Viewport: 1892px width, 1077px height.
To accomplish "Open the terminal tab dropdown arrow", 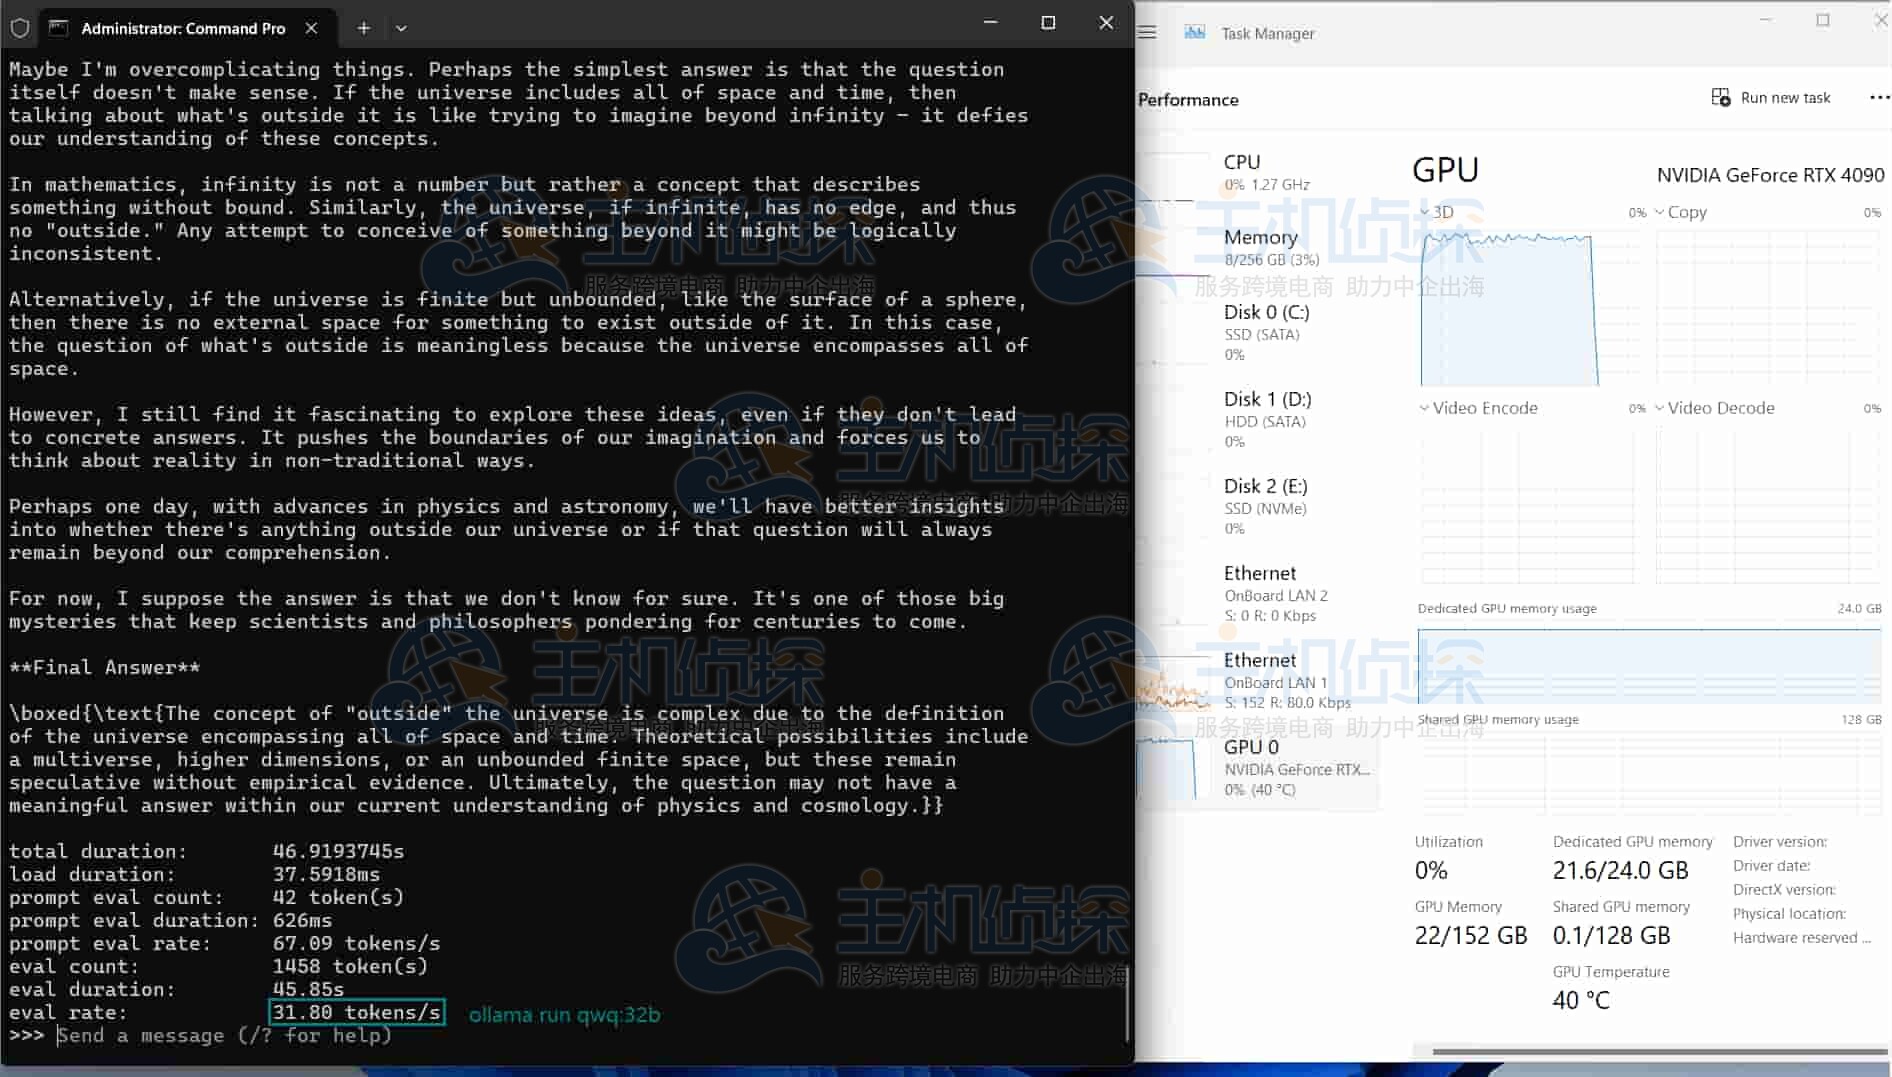I will tap(401, 28).
